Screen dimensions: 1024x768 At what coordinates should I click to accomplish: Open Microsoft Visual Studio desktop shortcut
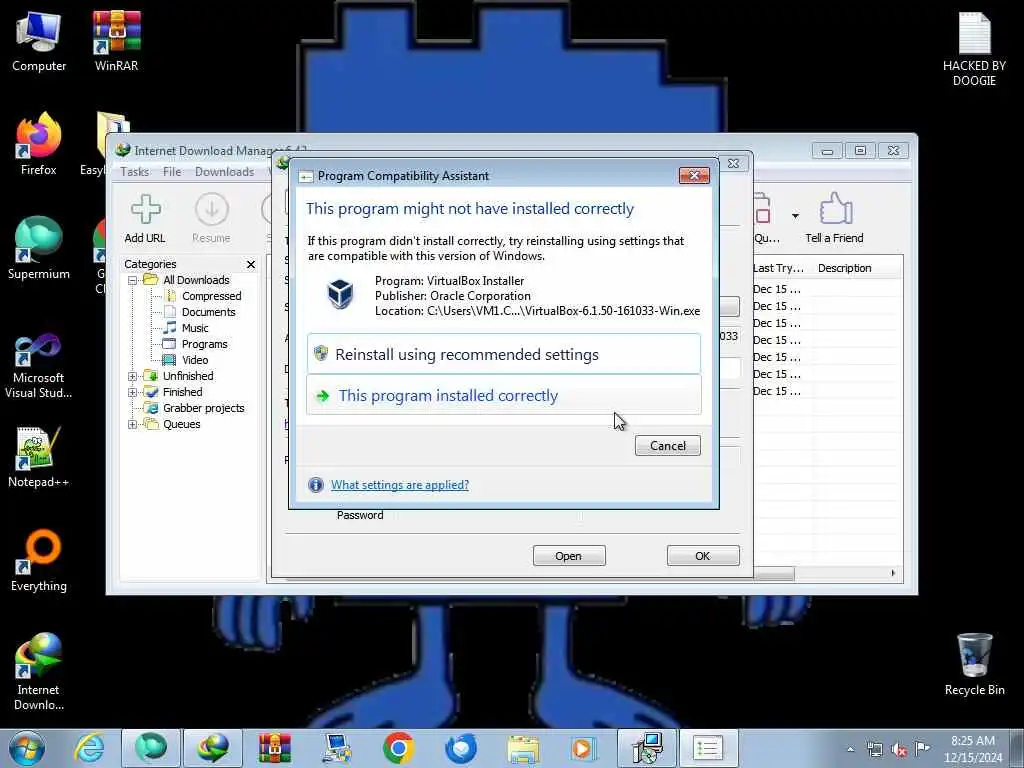[39, 366]
